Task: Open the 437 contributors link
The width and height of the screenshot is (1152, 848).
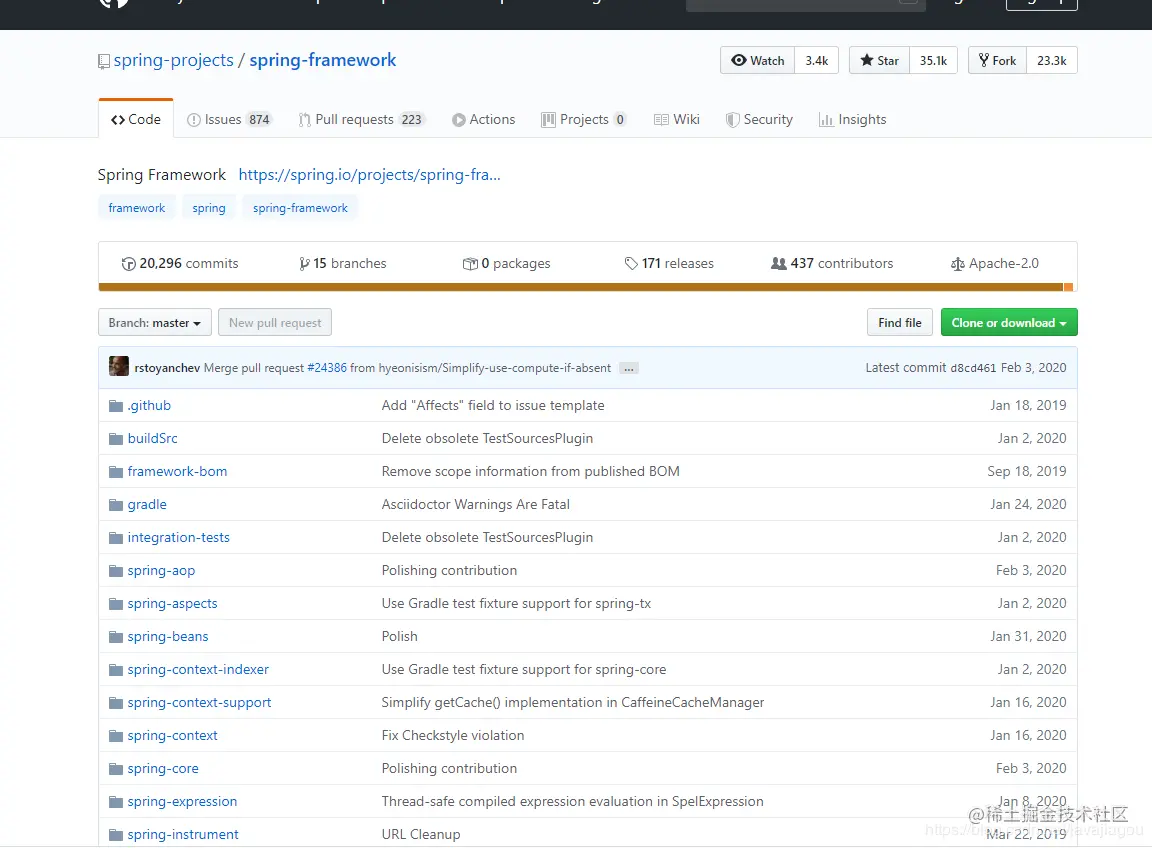Action: click(832, 264)
